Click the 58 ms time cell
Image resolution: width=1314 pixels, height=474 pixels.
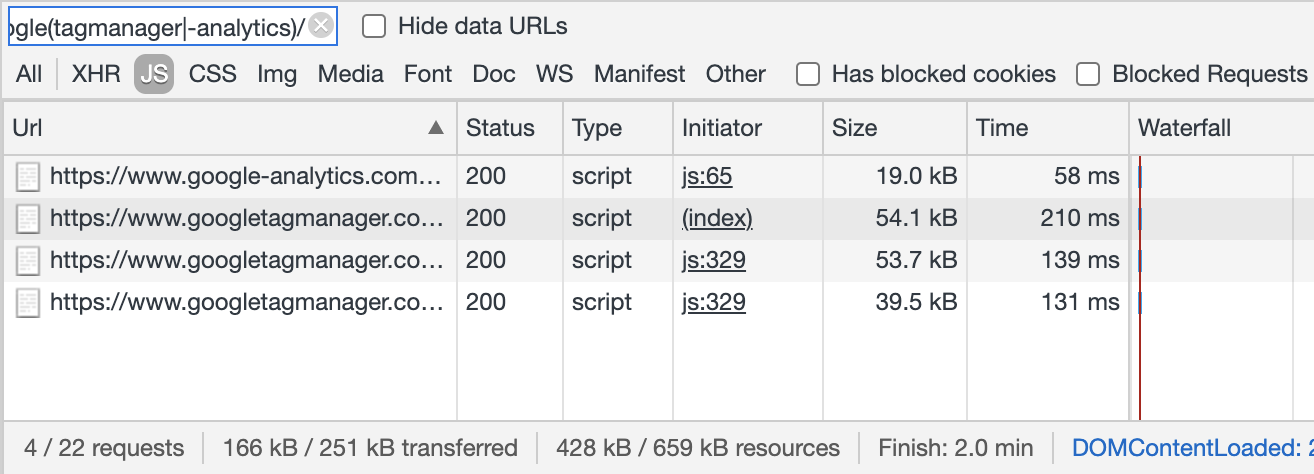1048,177
